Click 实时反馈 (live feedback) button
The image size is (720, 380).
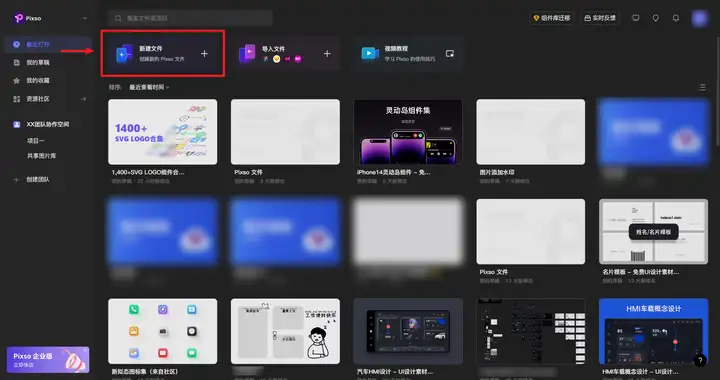600,18
